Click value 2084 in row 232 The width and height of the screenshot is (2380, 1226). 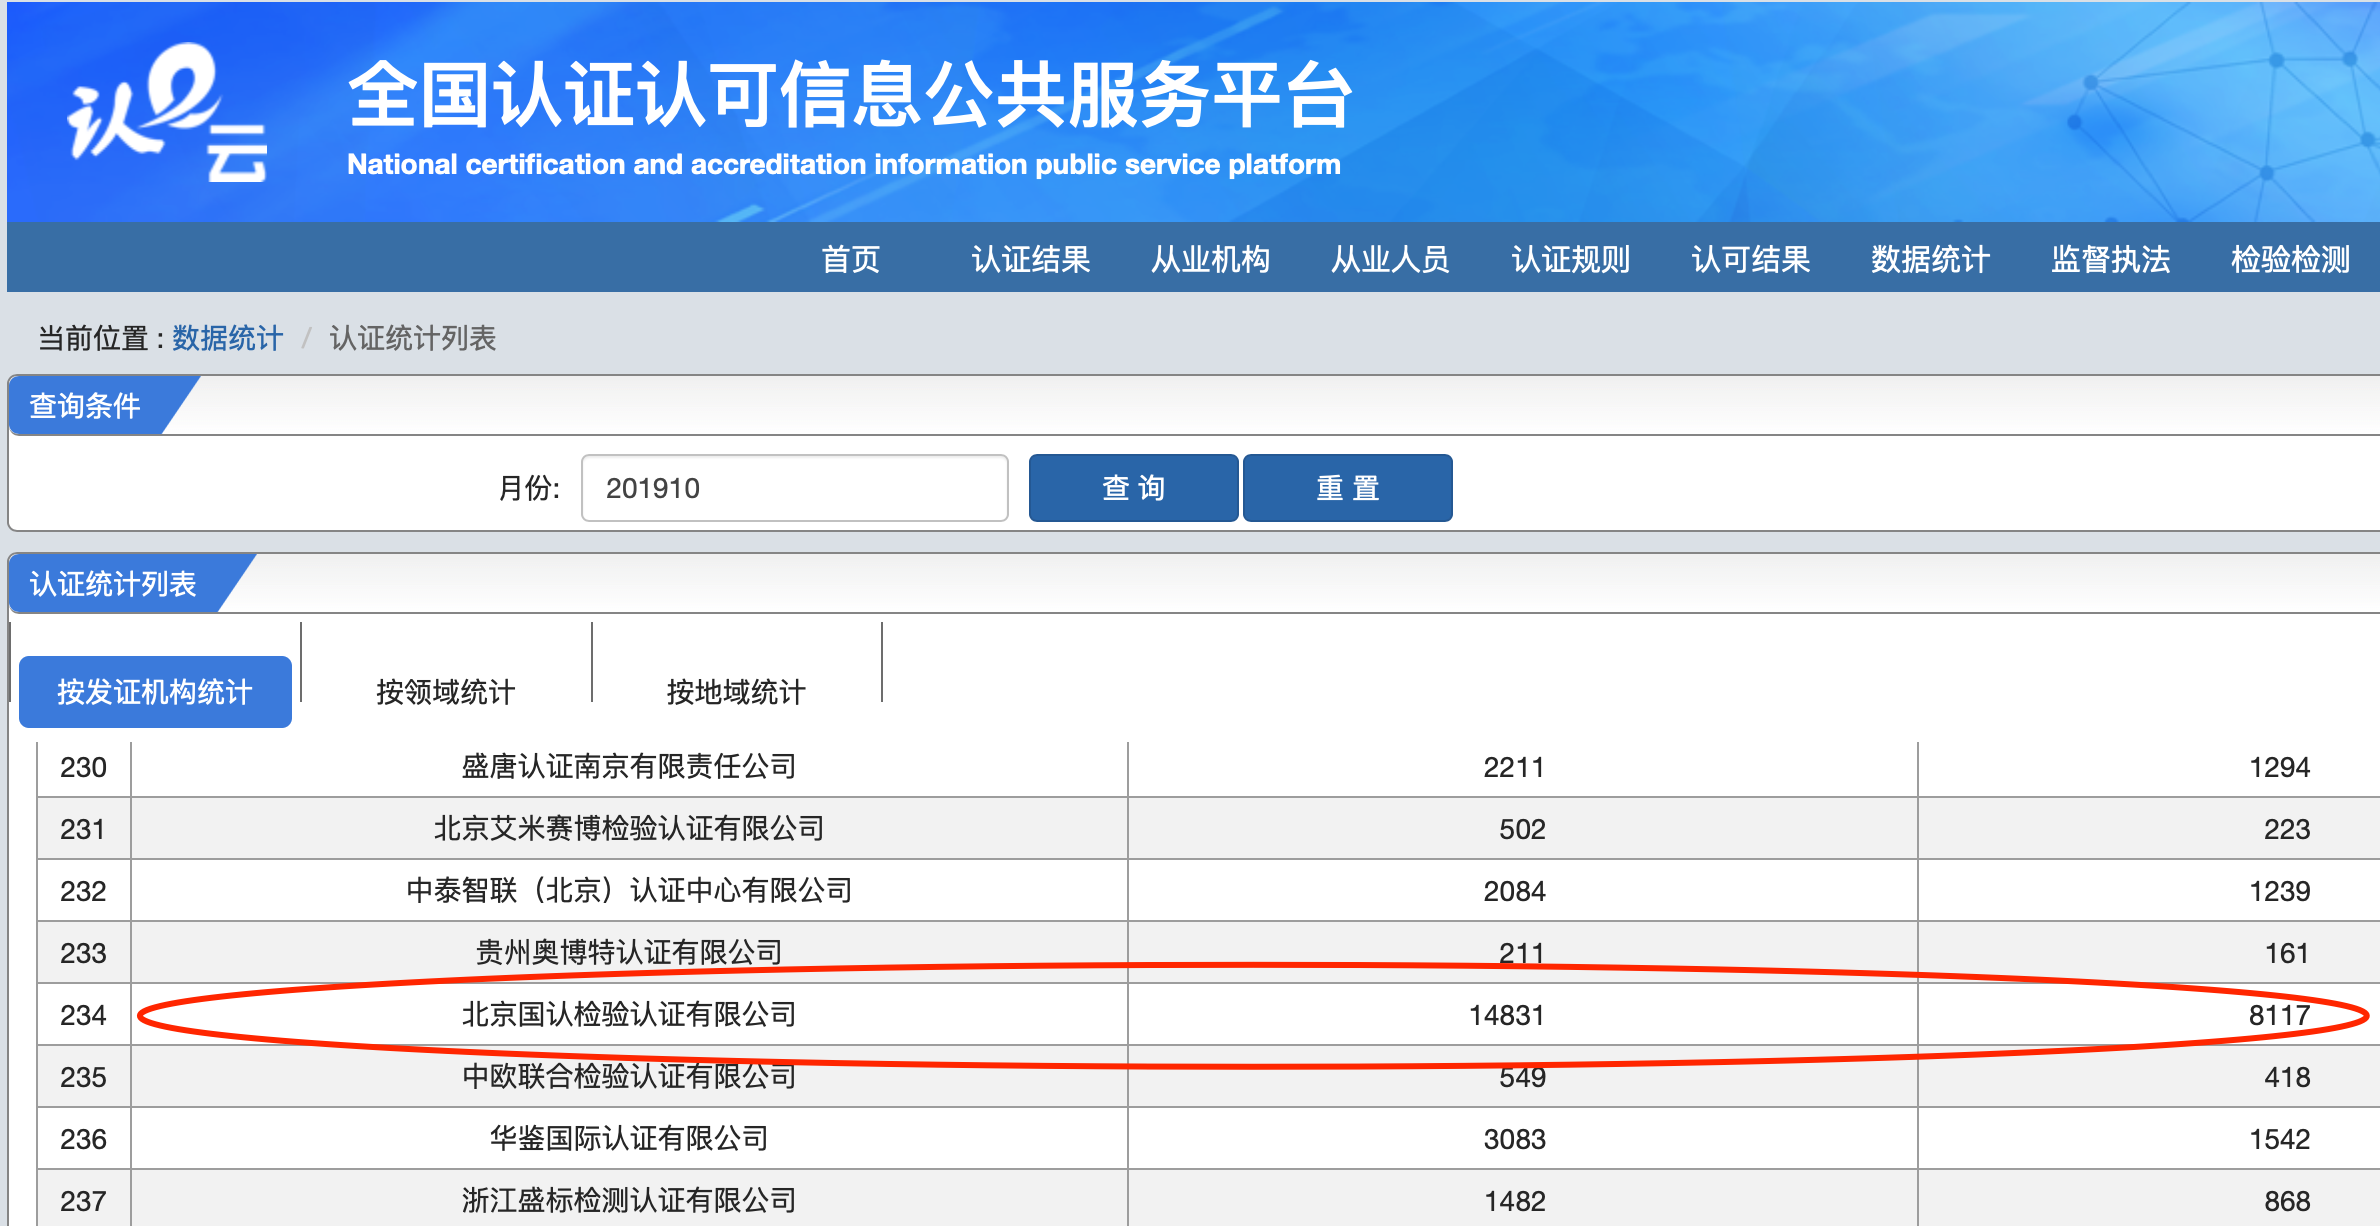[1514, 892]
